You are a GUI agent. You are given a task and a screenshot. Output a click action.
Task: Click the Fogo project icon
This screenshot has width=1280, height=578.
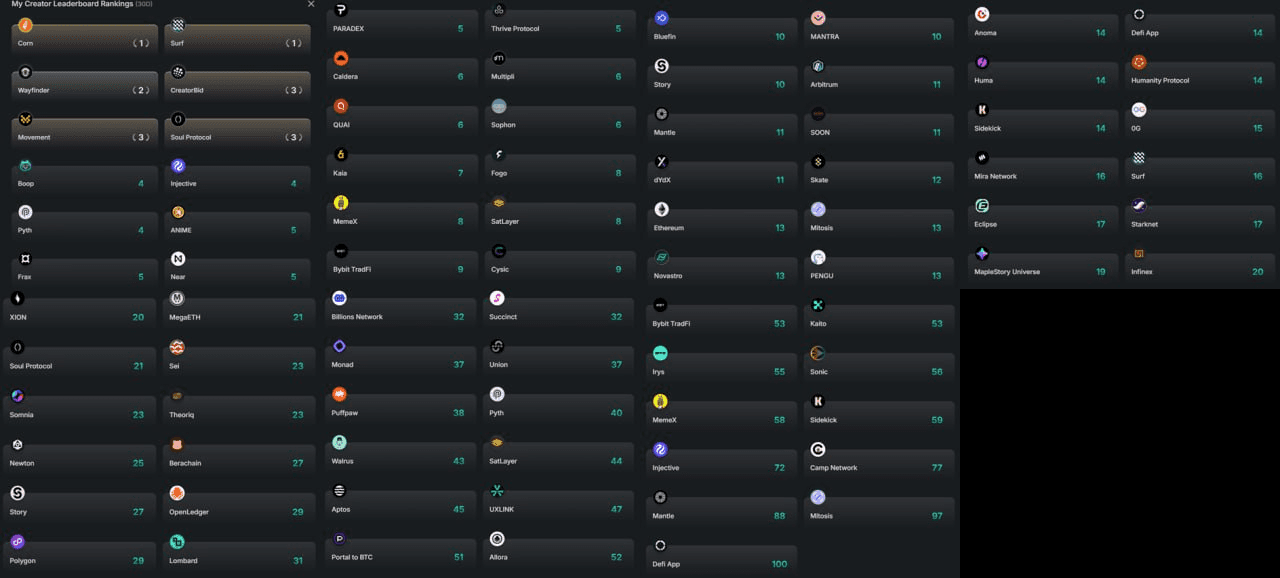(x=499, y=154)
